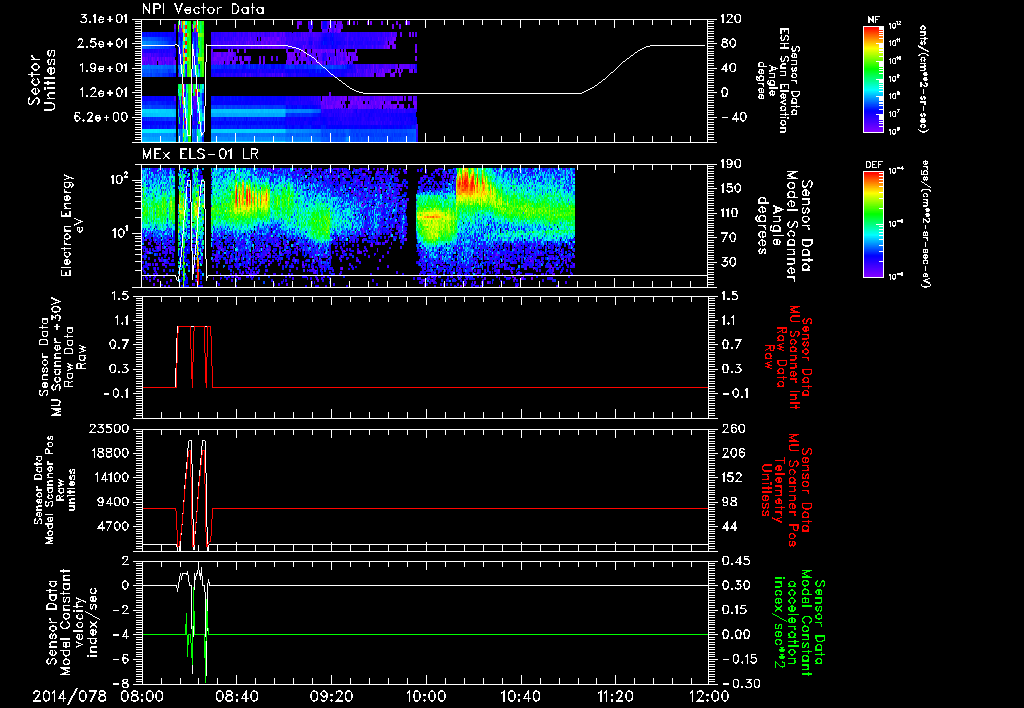Click the "18800" scanner position tick value
Viewport: 1024px width, 708px height.
tap(108, 453)
